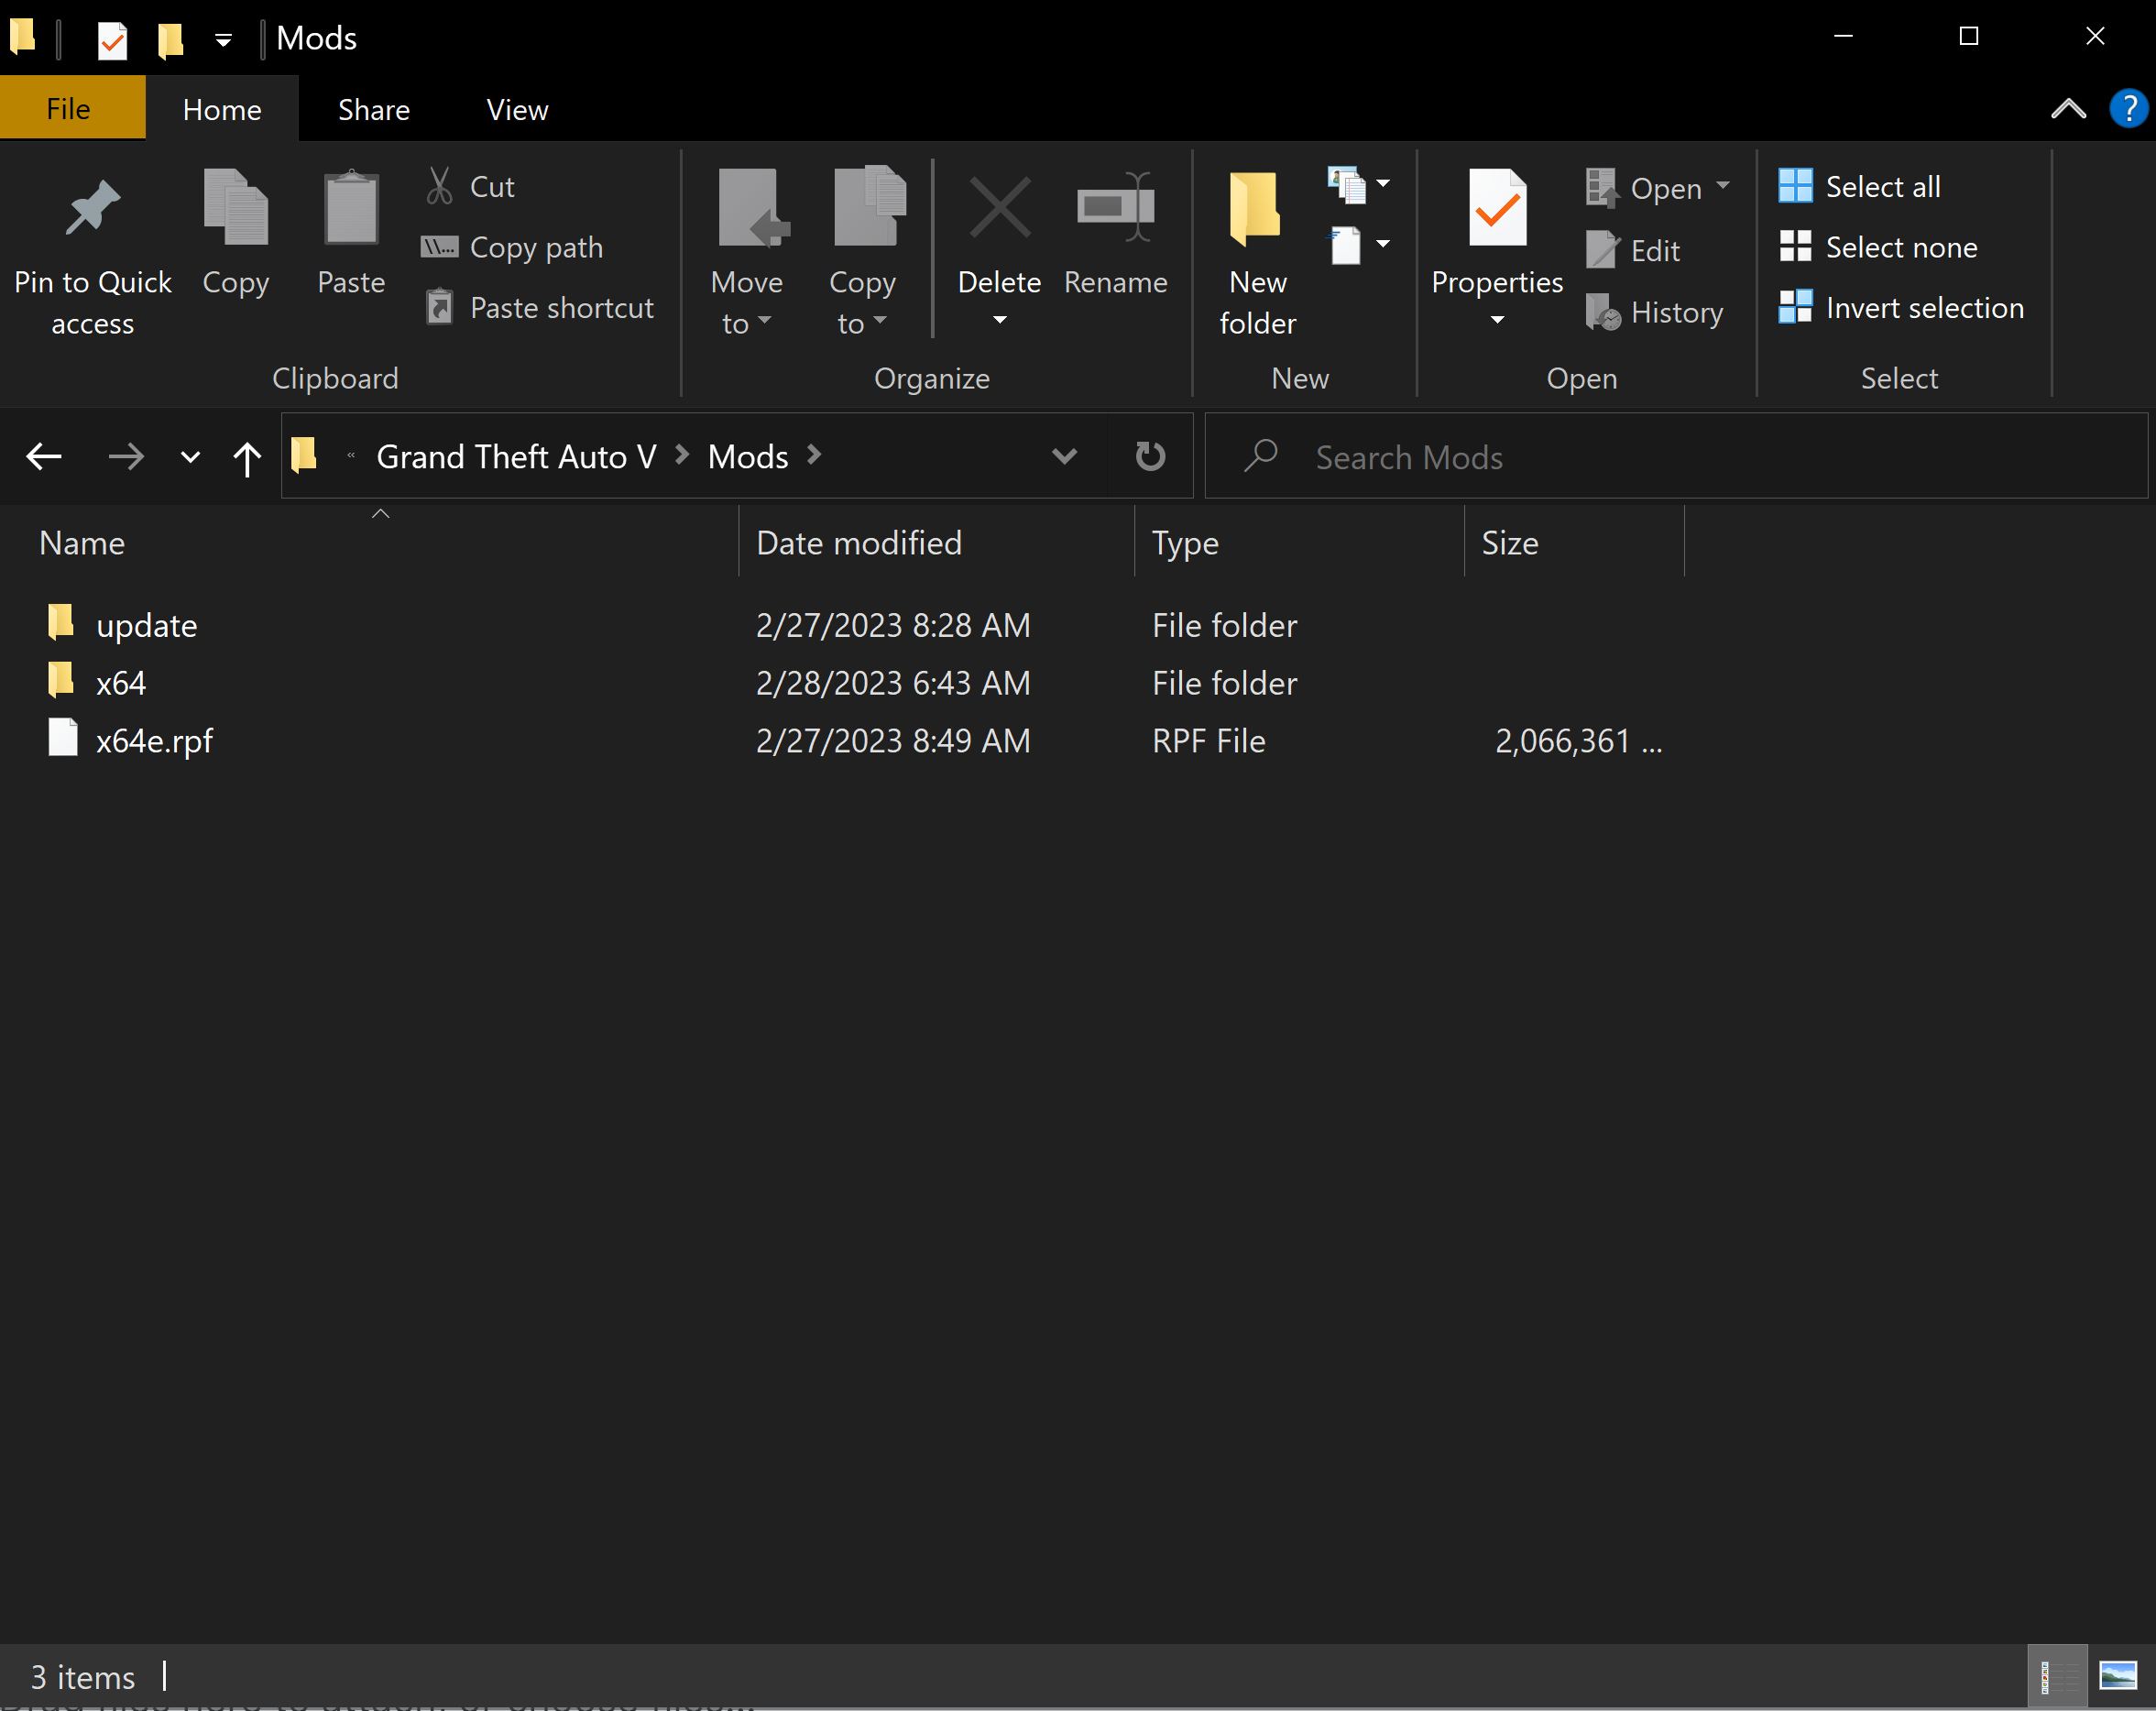Open the View ribbon tab
The height and width of the screenshot is (1711, 2156).
[x=516, y=110]
